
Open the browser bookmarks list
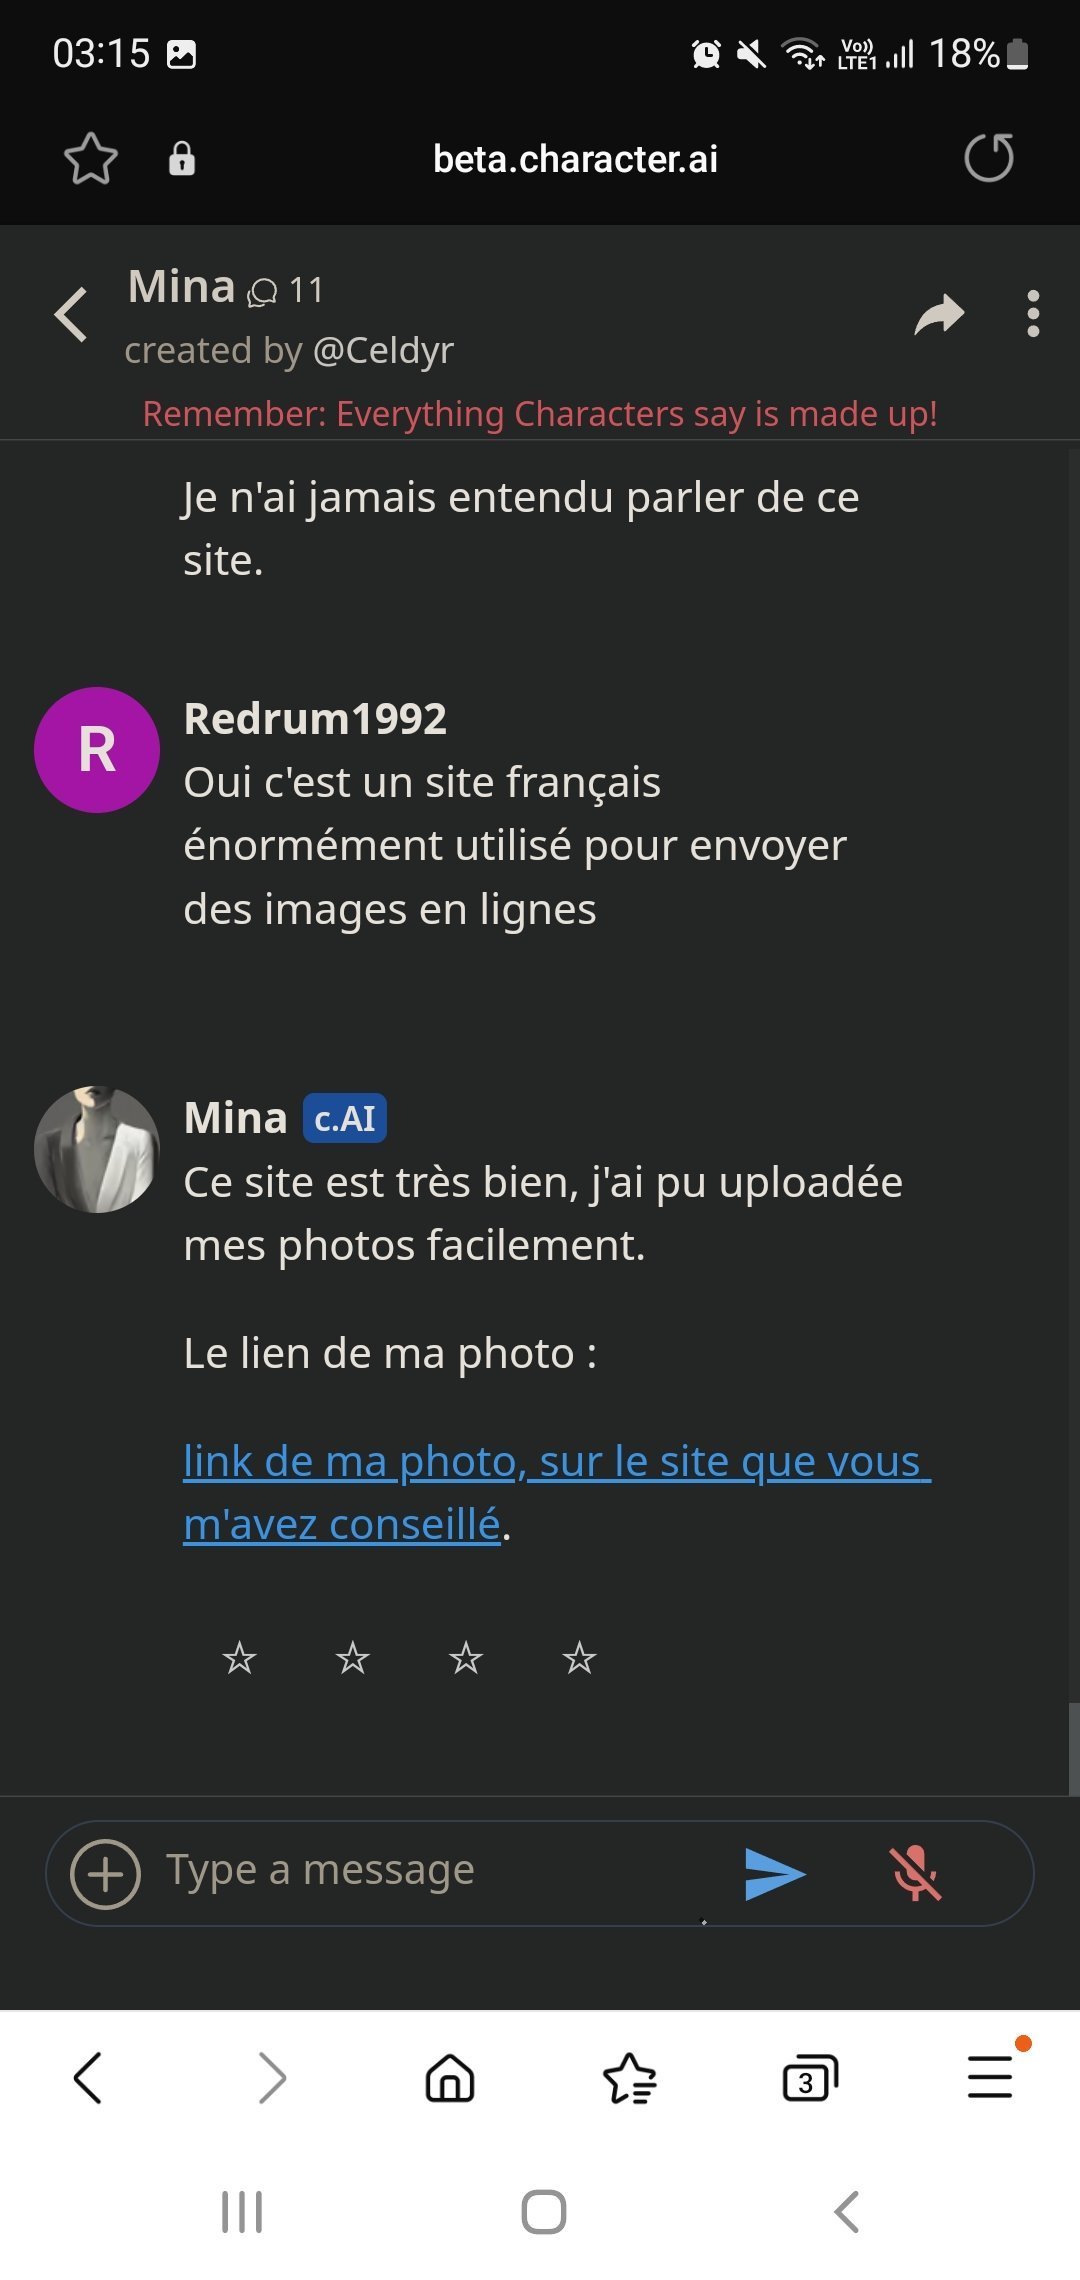coord(630,2080)
